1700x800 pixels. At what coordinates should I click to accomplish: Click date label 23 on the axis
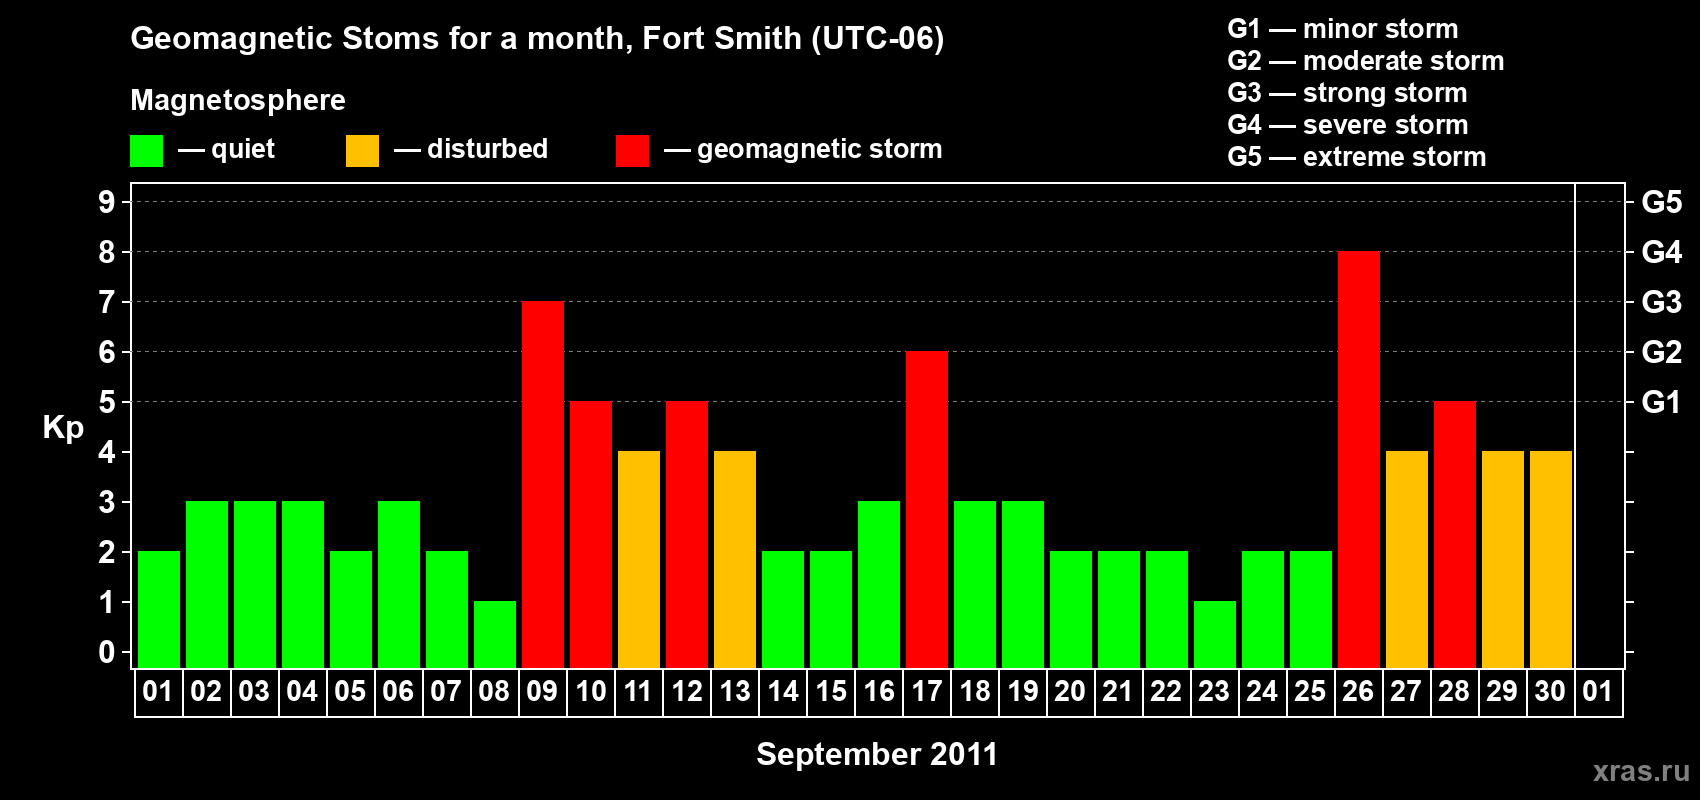(x=1214, y=692)
